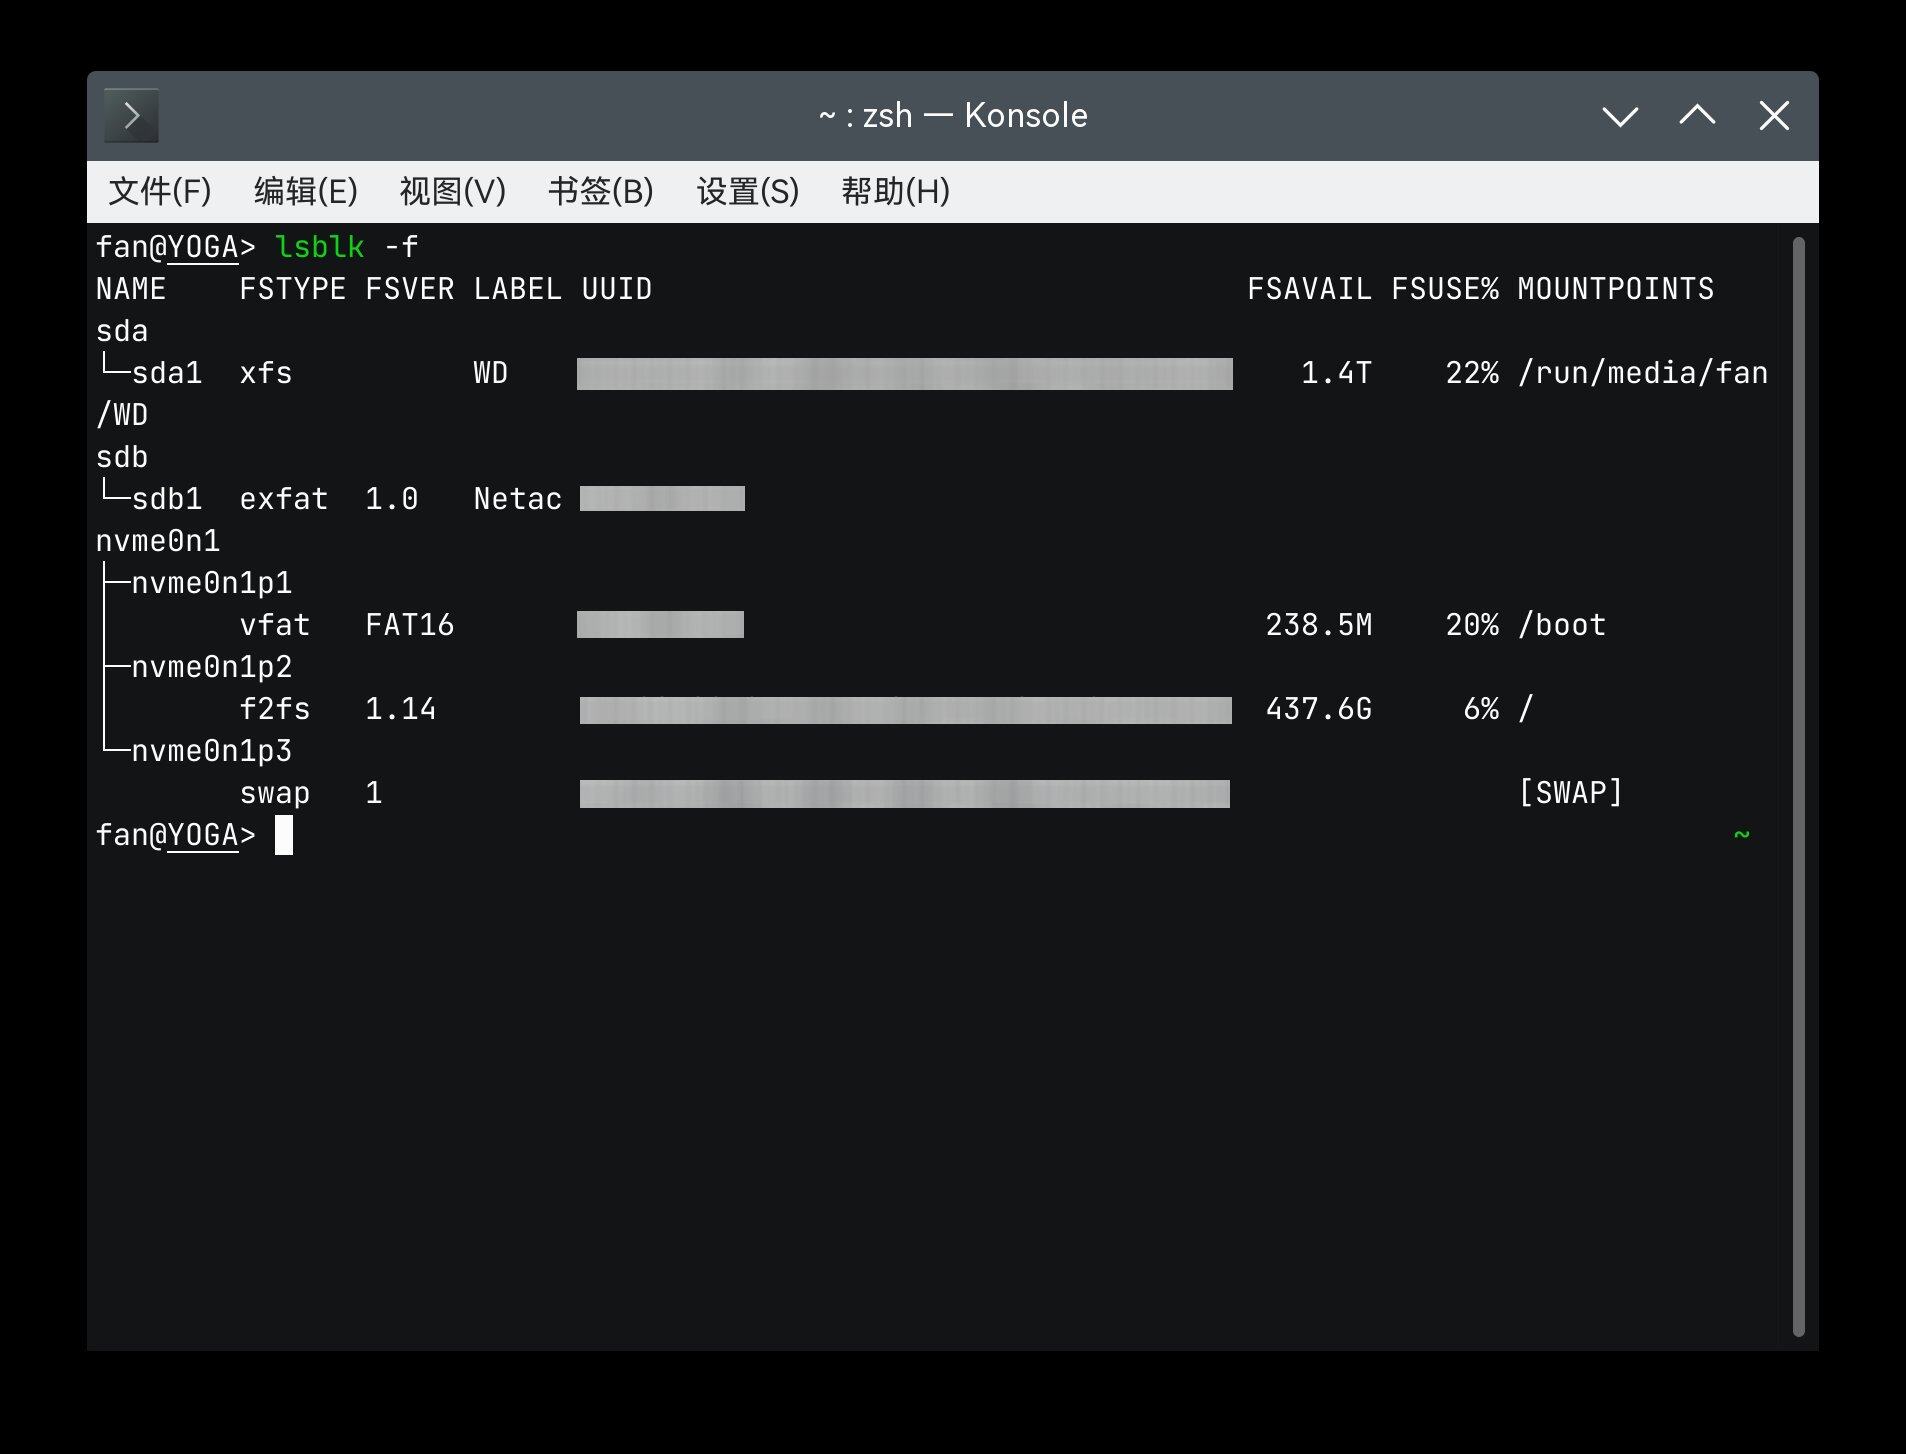Open the 文件(F) menu
The image size is (1906, 1454).
(x=160, y=191)
